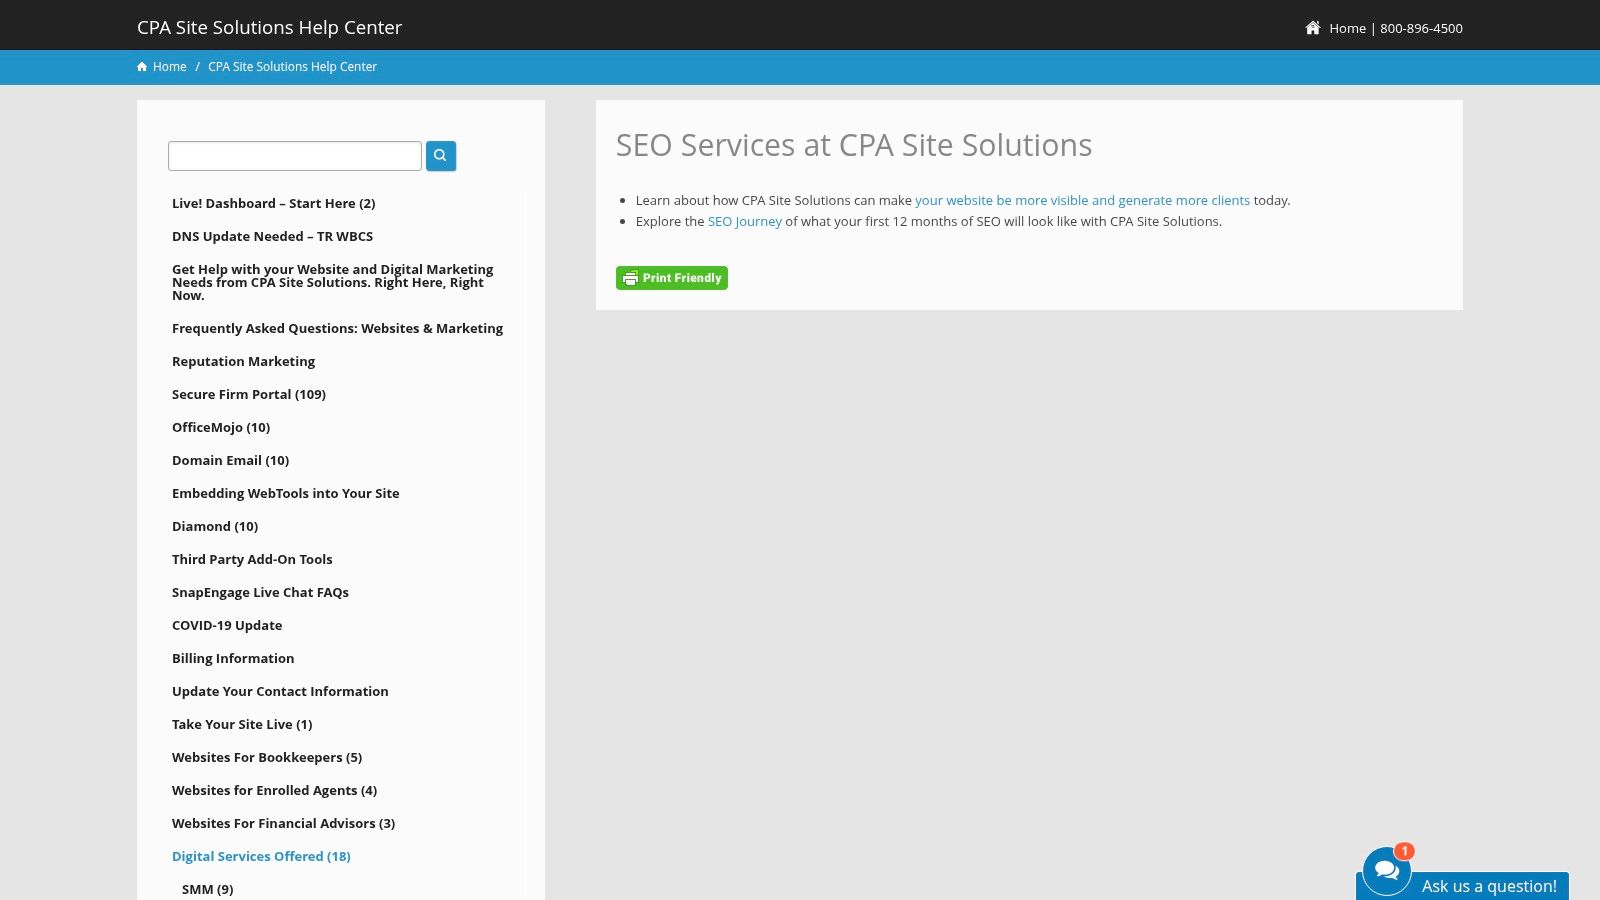The height and width of the screenshot is (900, 1600).
Task: Follow the website more visible link
Action: click(1082, 200)
